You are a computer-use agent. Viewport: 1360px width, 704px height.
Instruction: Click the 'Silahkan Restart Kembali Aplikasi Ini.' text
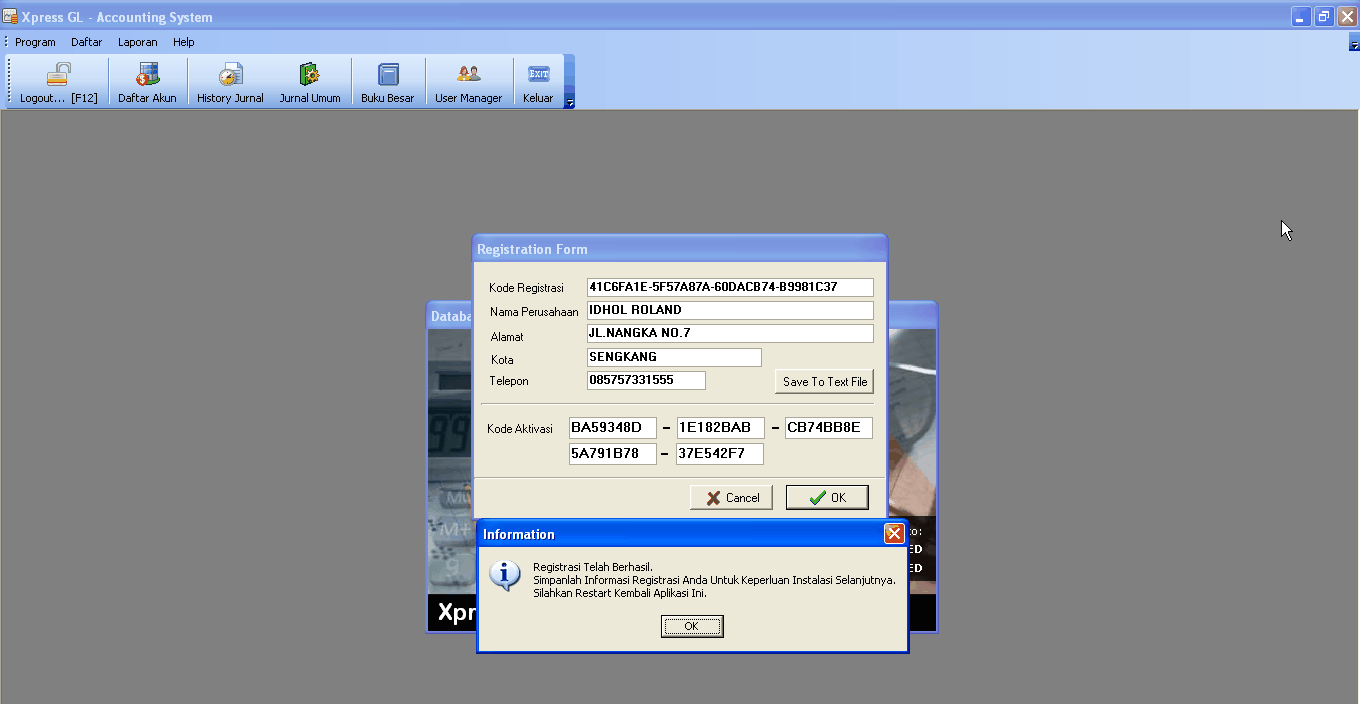tap(620, 592)
